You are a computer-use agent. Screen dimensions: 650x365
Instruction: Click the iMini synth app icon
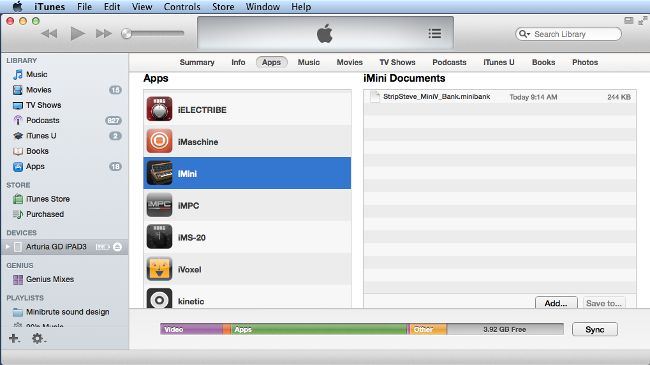[159, 173]
